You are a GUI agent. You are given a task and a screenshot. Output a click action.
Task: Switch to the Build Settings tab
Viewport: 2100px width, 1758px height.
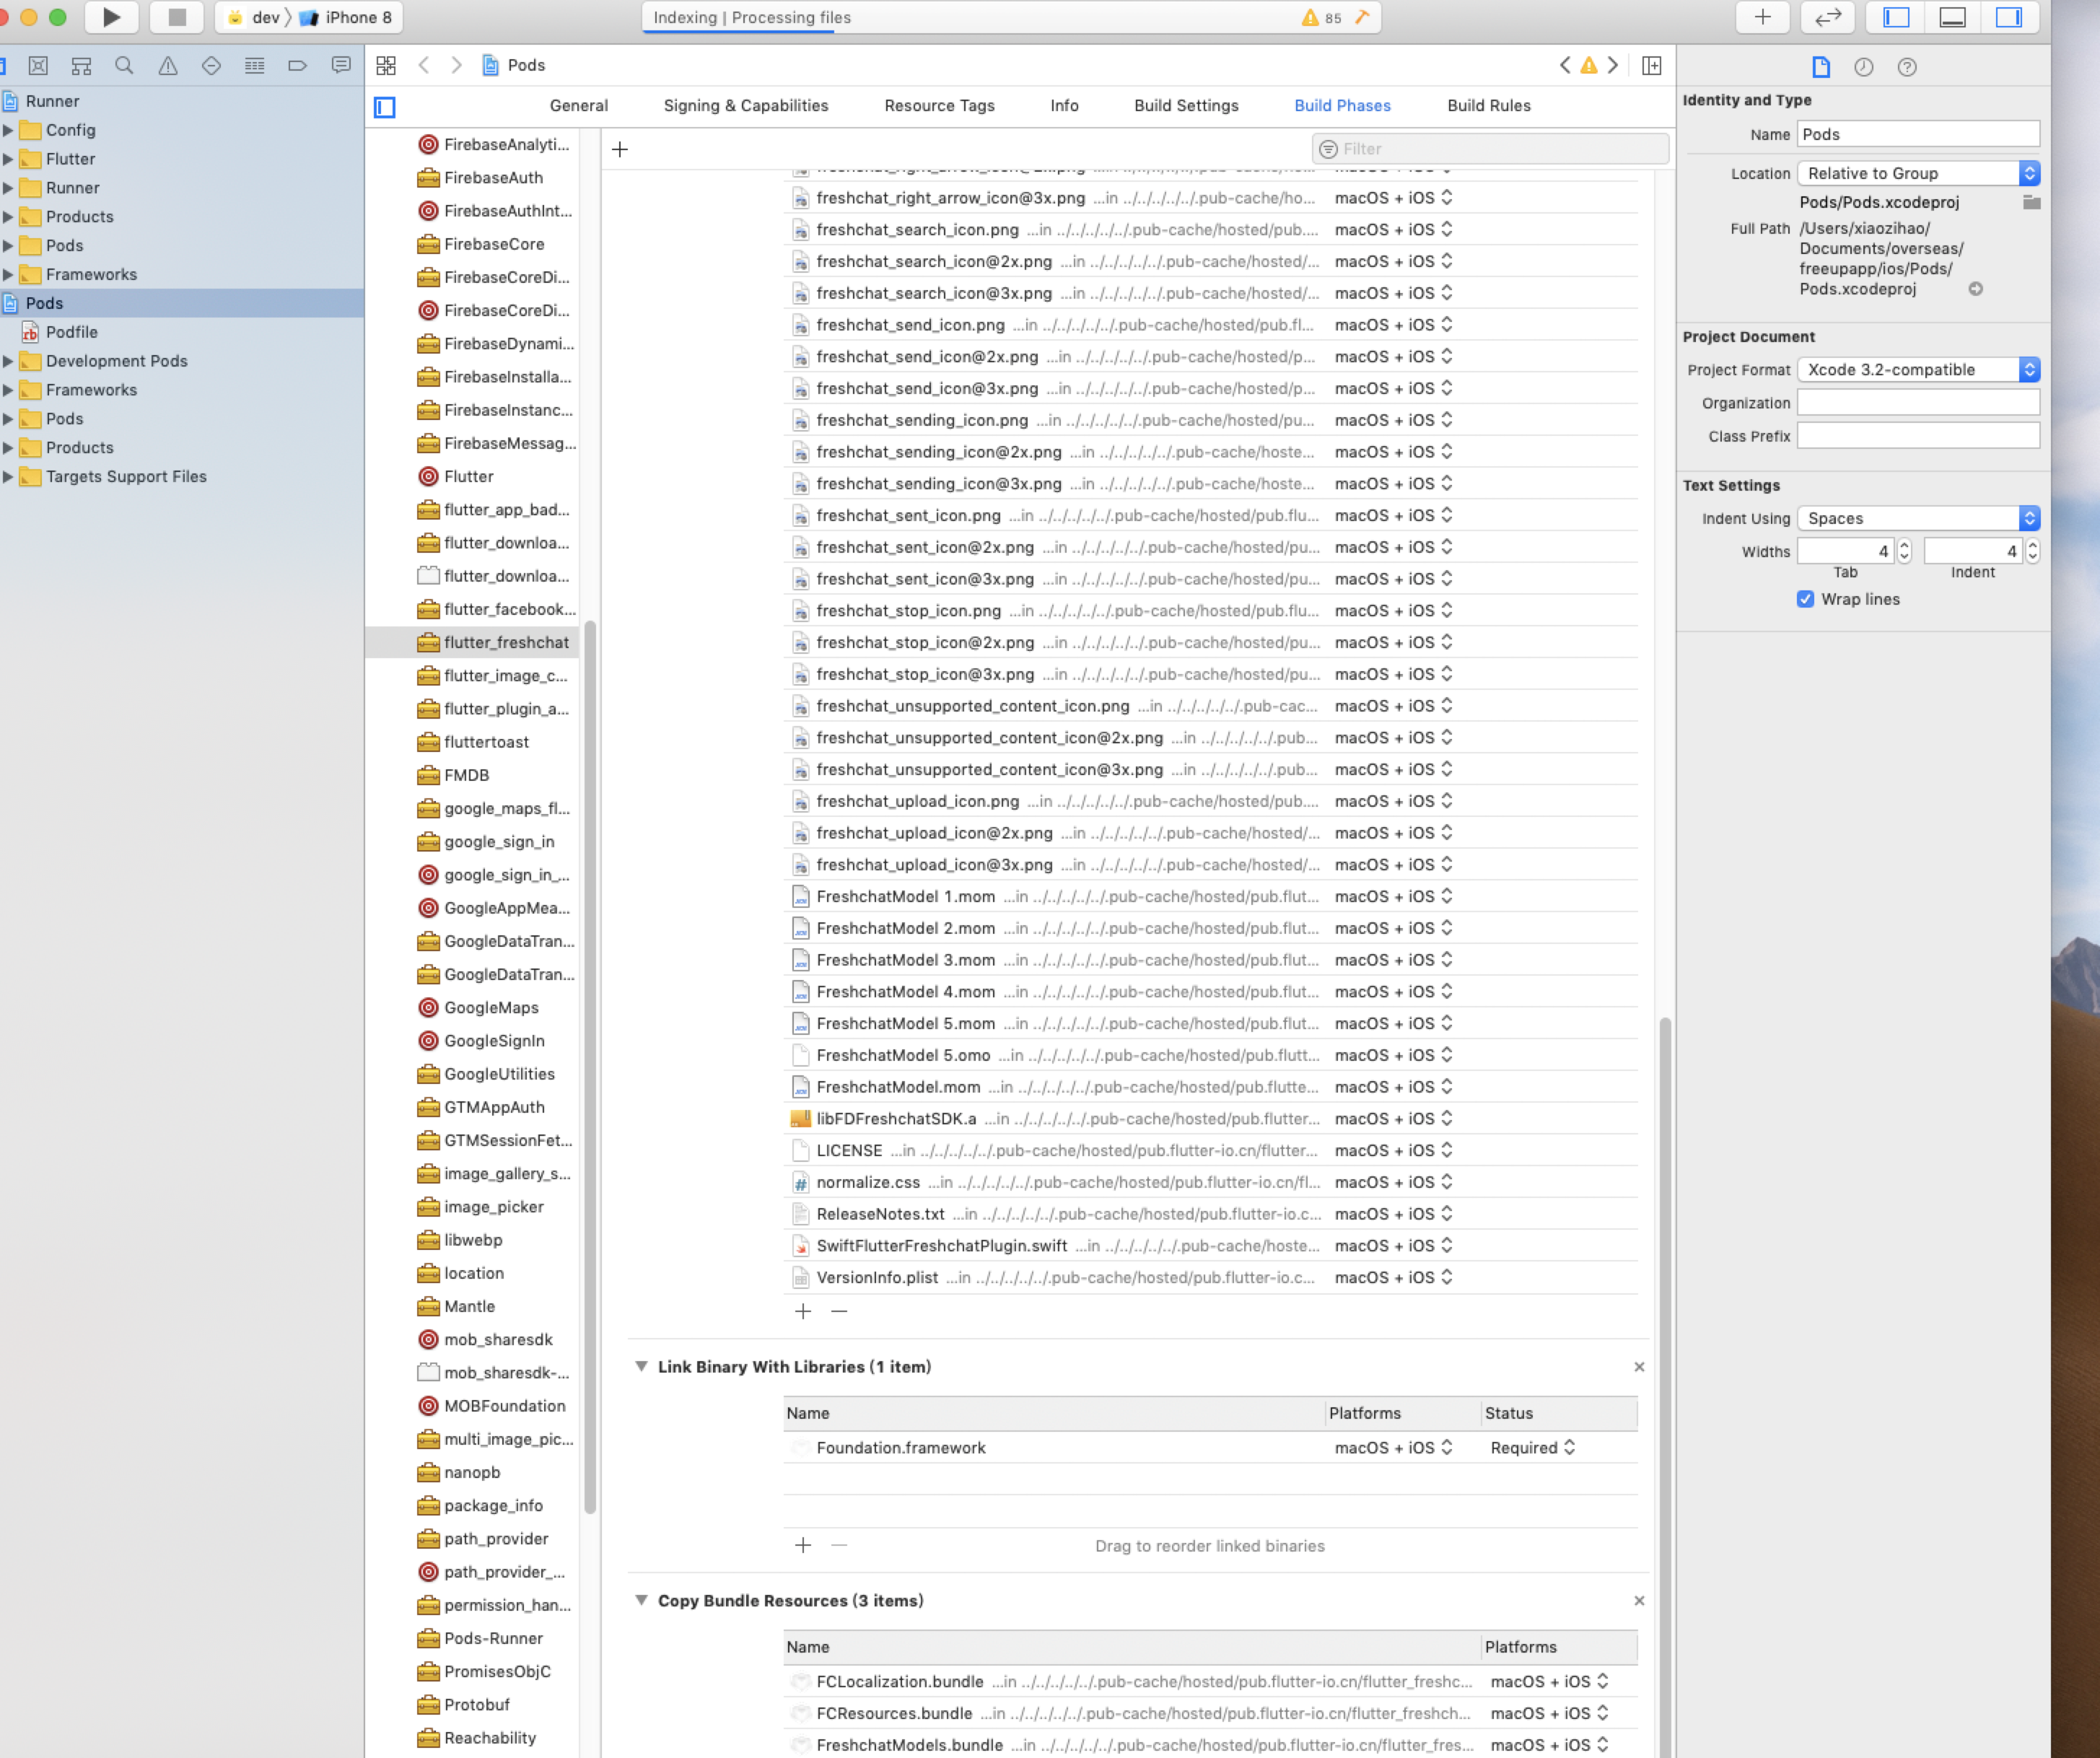[x=1186, y=106]
